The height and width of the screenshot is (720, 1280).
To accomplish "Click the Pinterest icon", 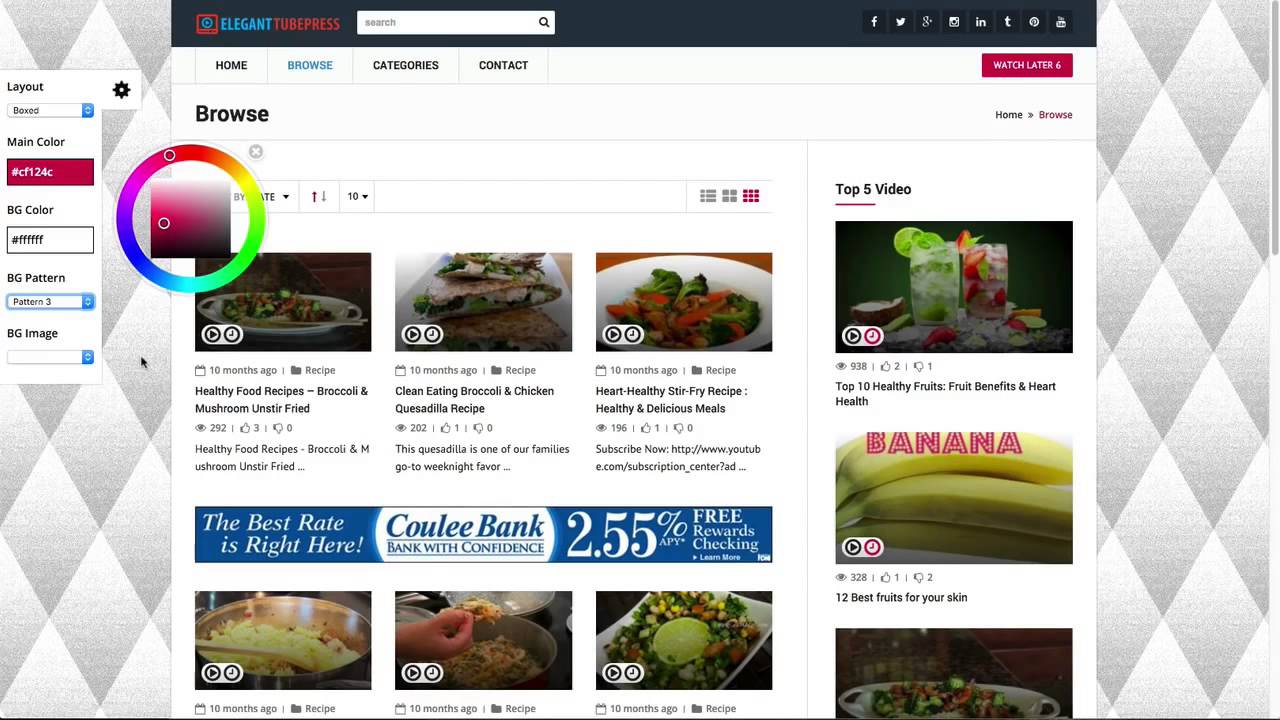I will (x=1034, y=22).
